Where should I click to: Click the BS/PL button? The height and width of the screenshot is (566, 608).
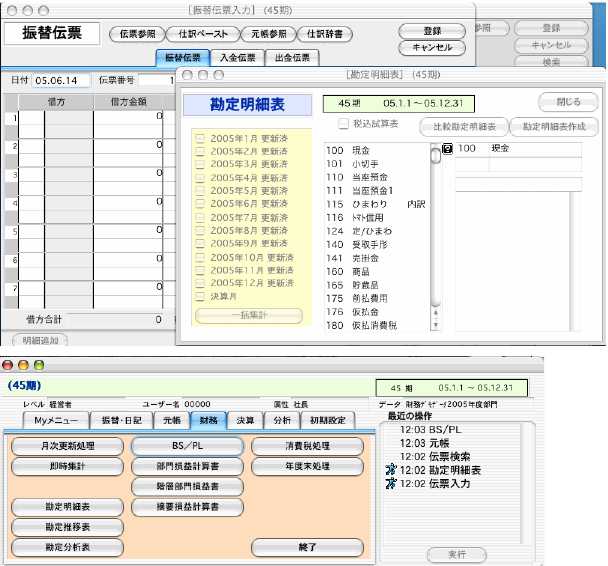tap(187, 446)
